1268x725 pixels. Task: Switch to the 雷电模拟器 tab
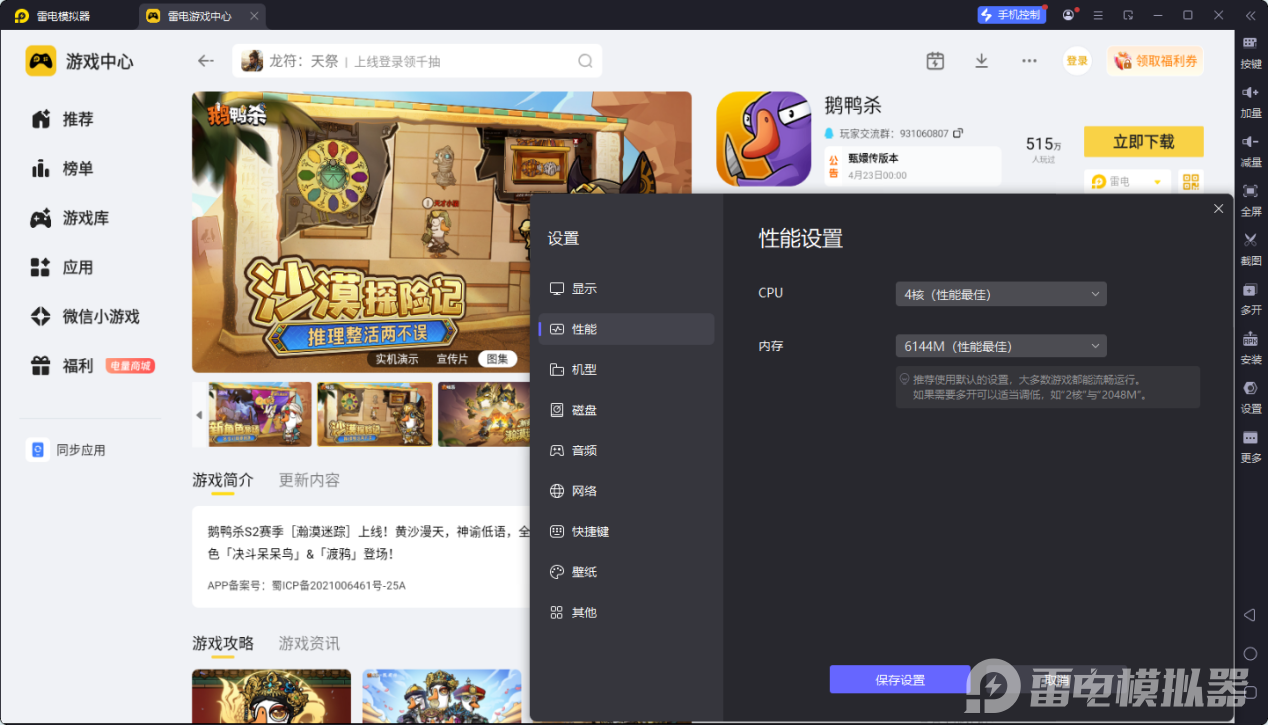[x=63, y=16]
